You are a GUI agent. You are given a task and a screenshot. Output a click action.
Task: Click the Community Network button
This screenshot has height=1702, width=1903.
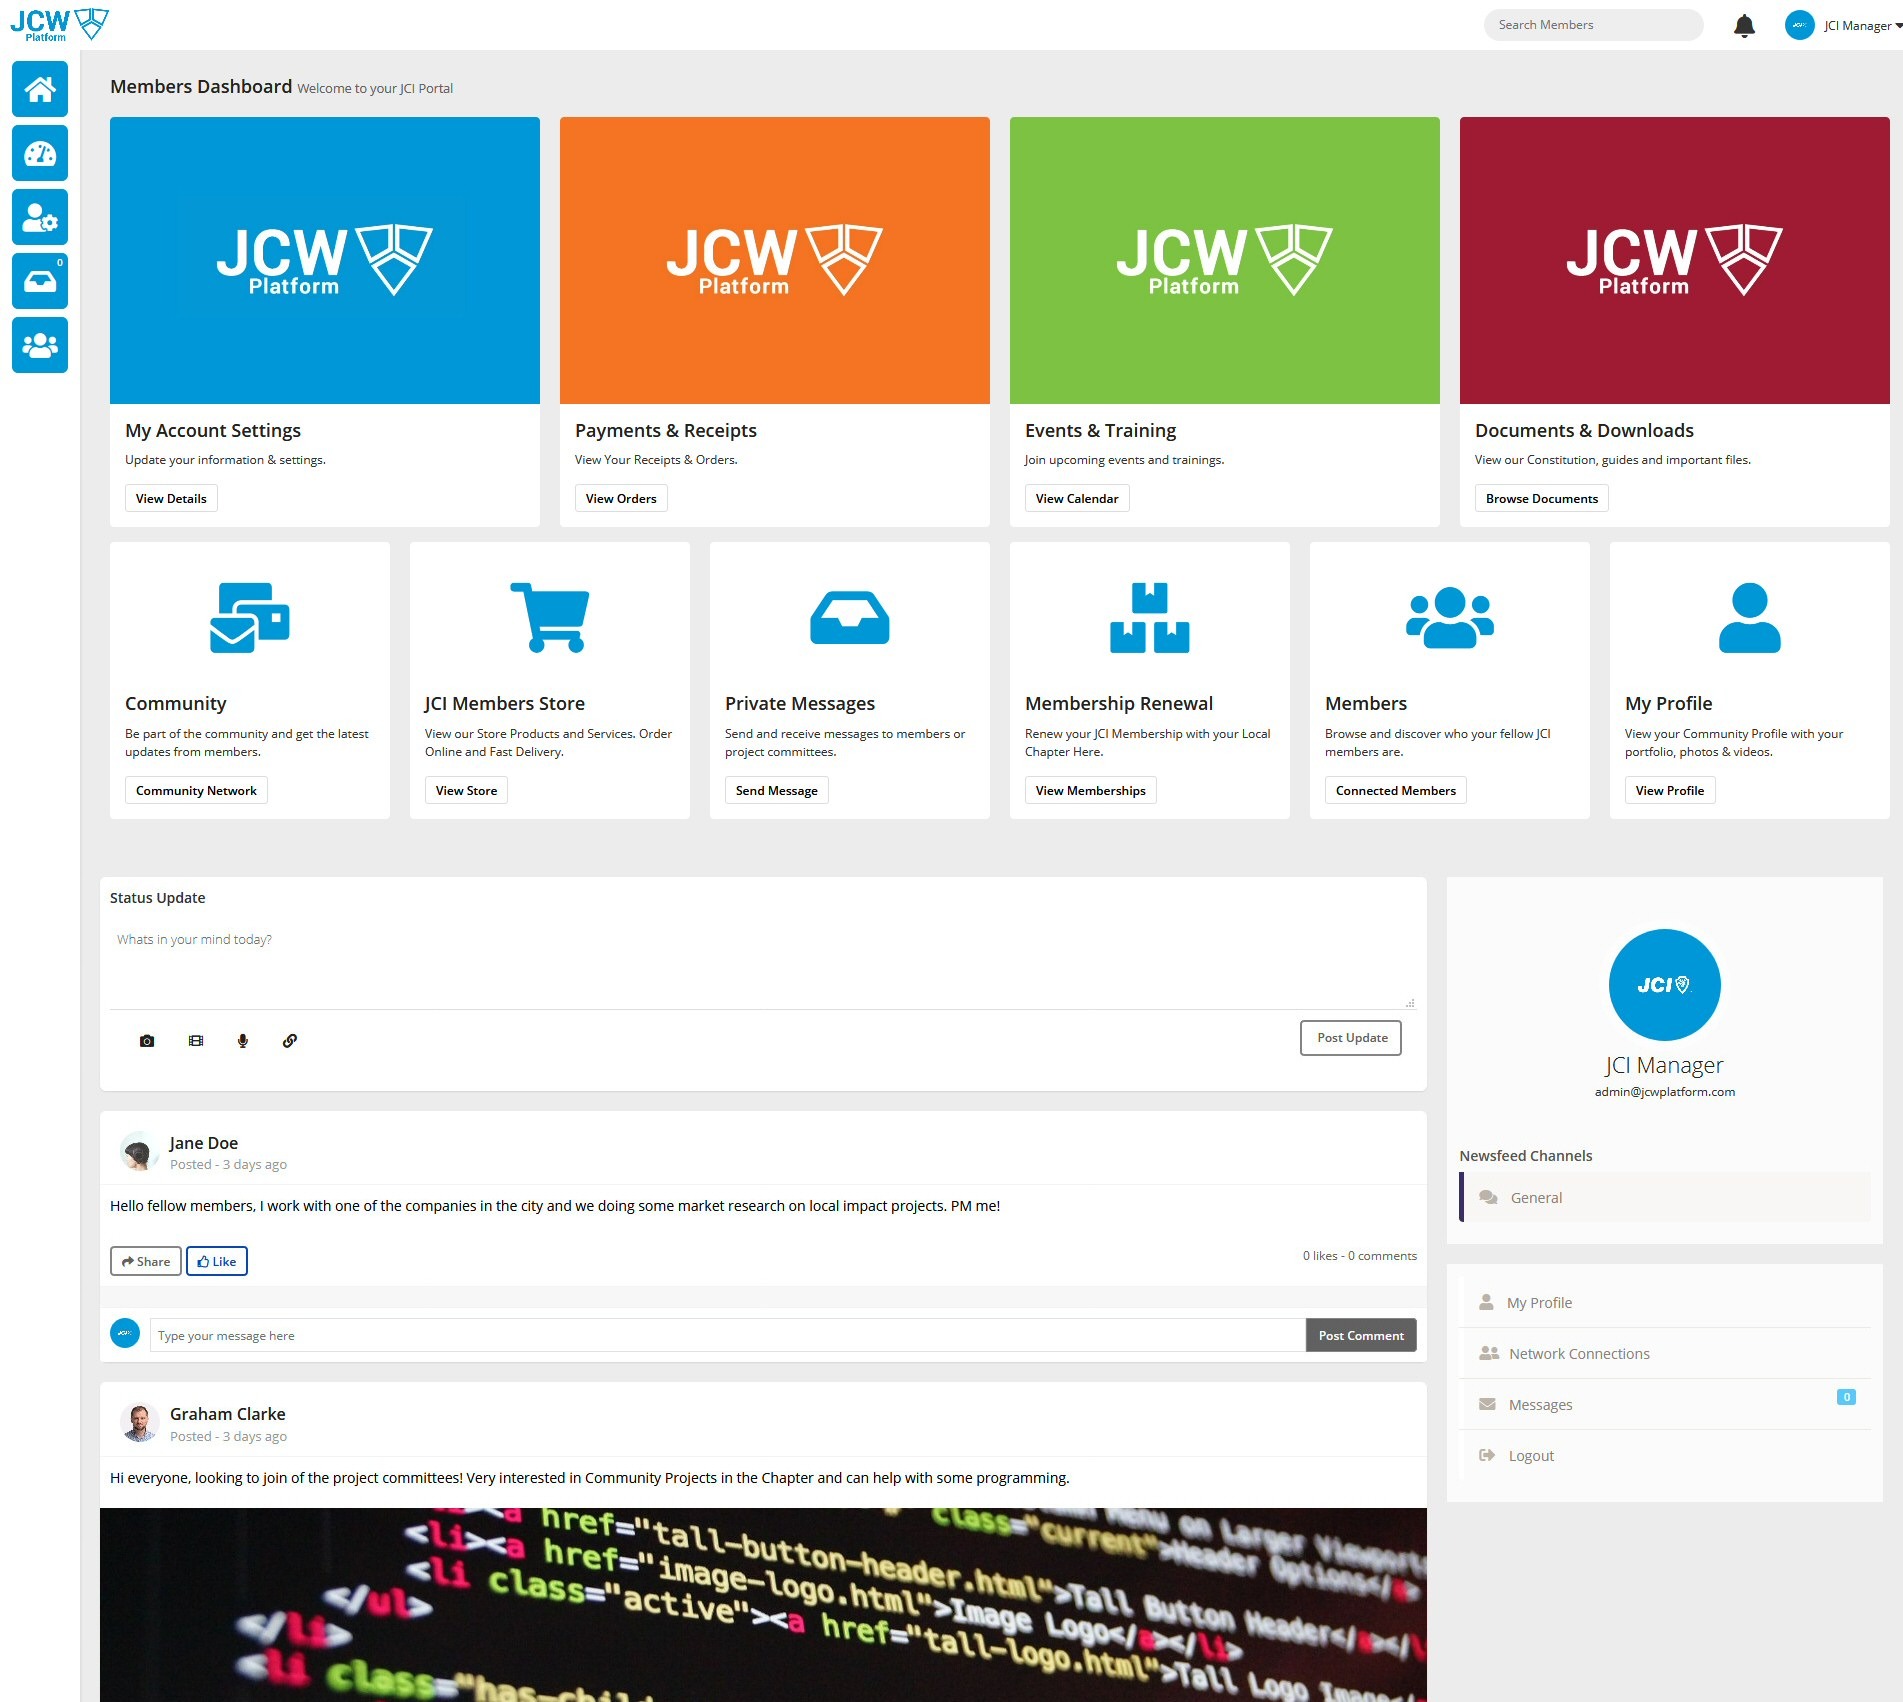click(x=196, y=790)
